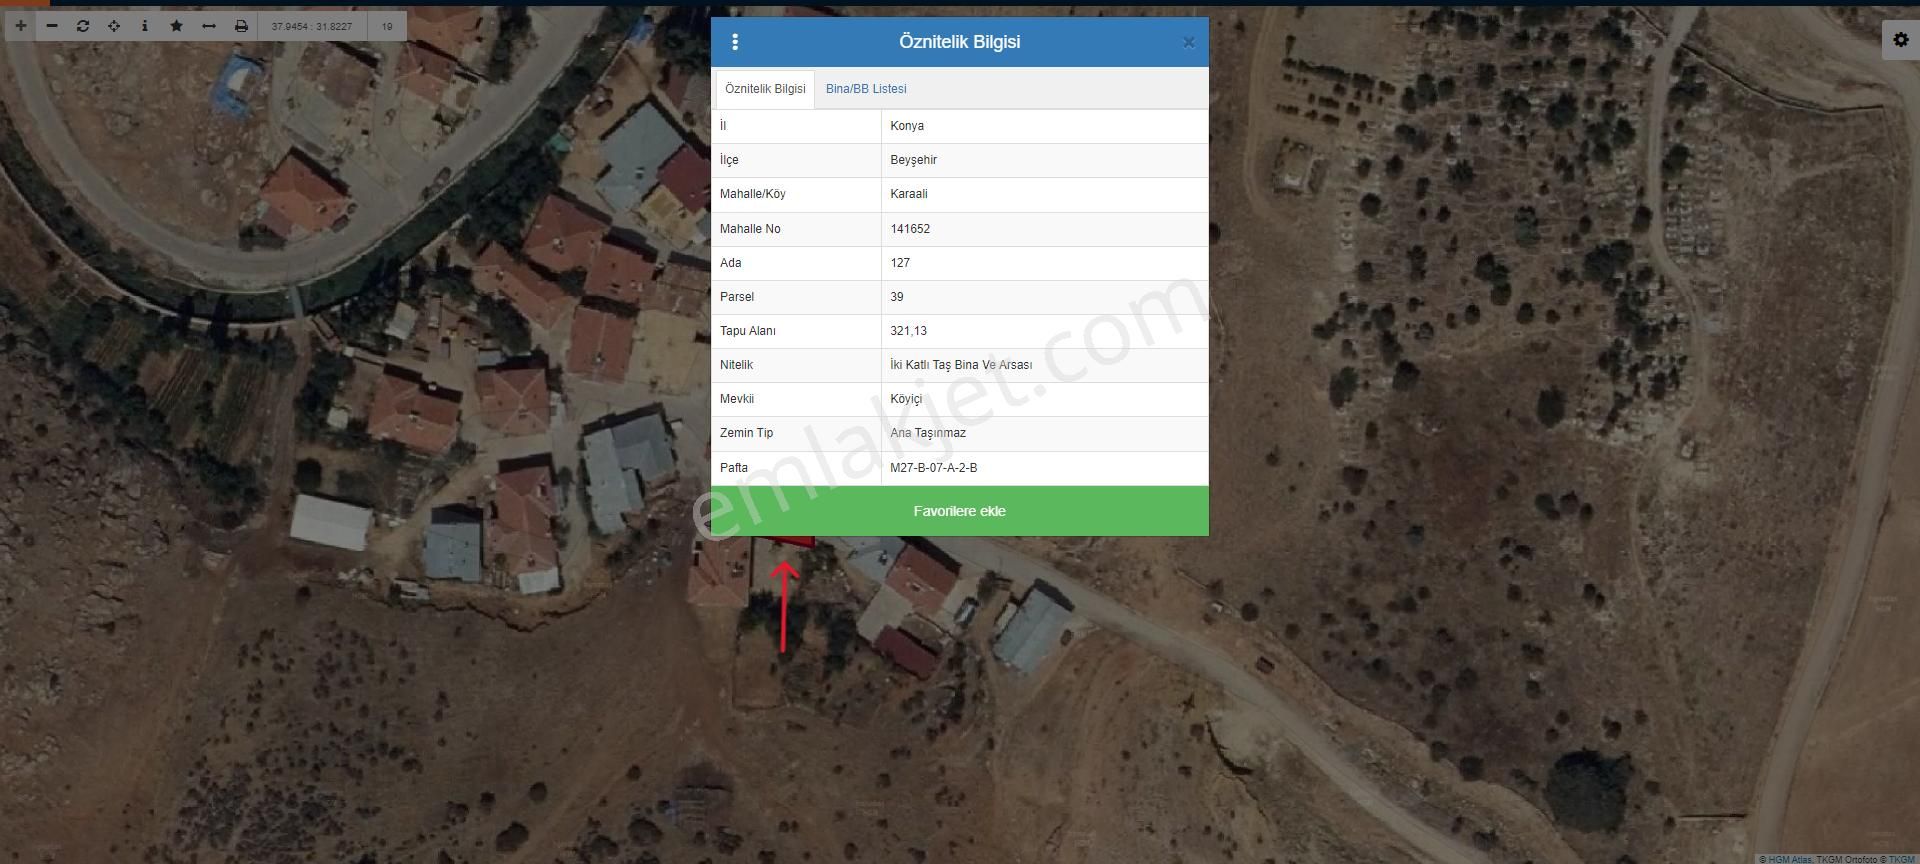The height and width of the screenshot is (864, 1920).
Task: Click the Pafta value M27-B-07-A-2-B
Action: pyautogui.click(x=934, y=468)
